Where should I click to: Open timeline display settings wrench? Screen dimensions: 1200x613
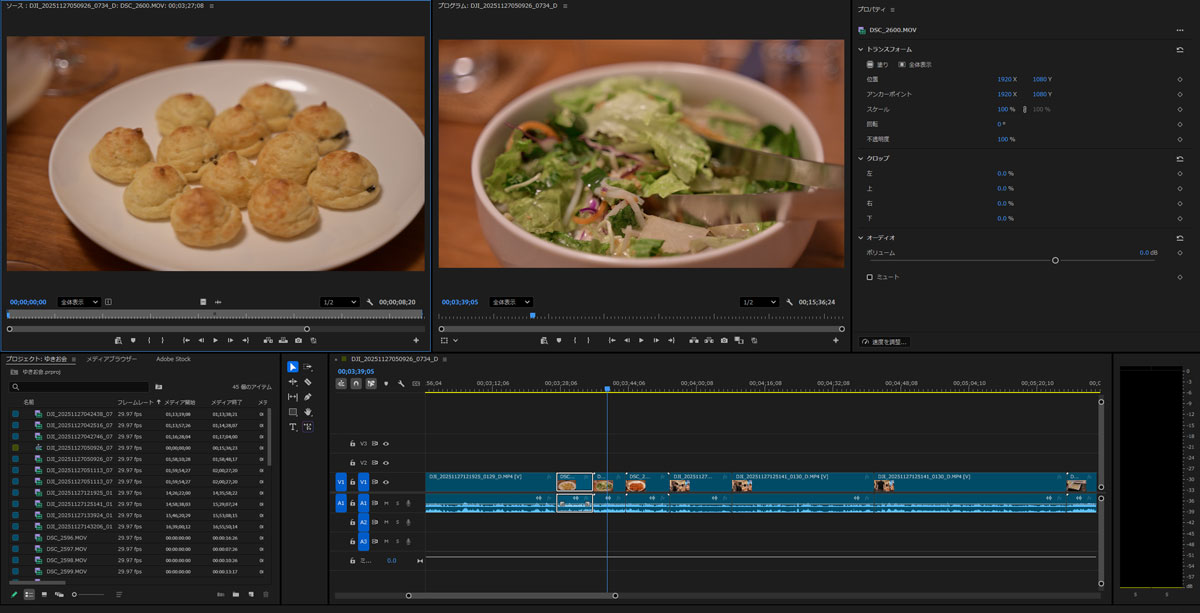401,383
